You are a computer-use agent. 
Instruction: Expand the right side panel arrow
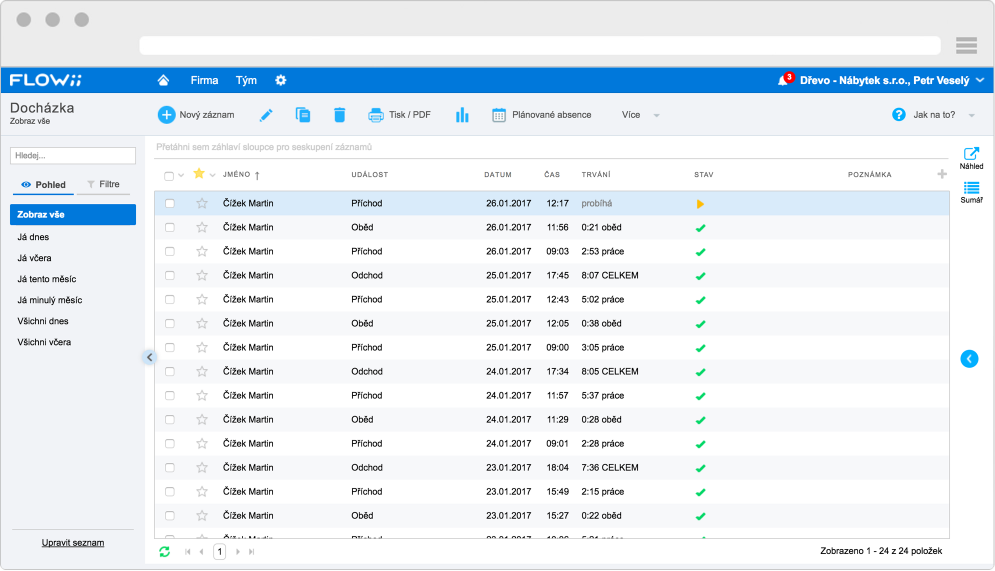969,359
